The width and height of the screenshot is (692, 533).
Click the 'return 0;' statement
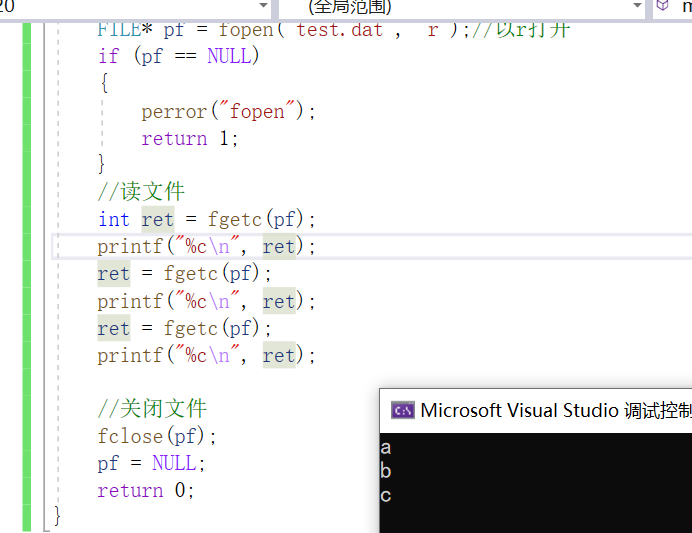coord(146,490)
